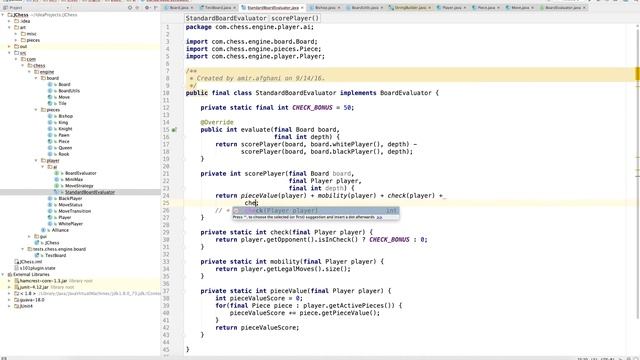Screen dimensions: 640x360
Task: Expand the .idea folder
Action: [x=9, y=21]
